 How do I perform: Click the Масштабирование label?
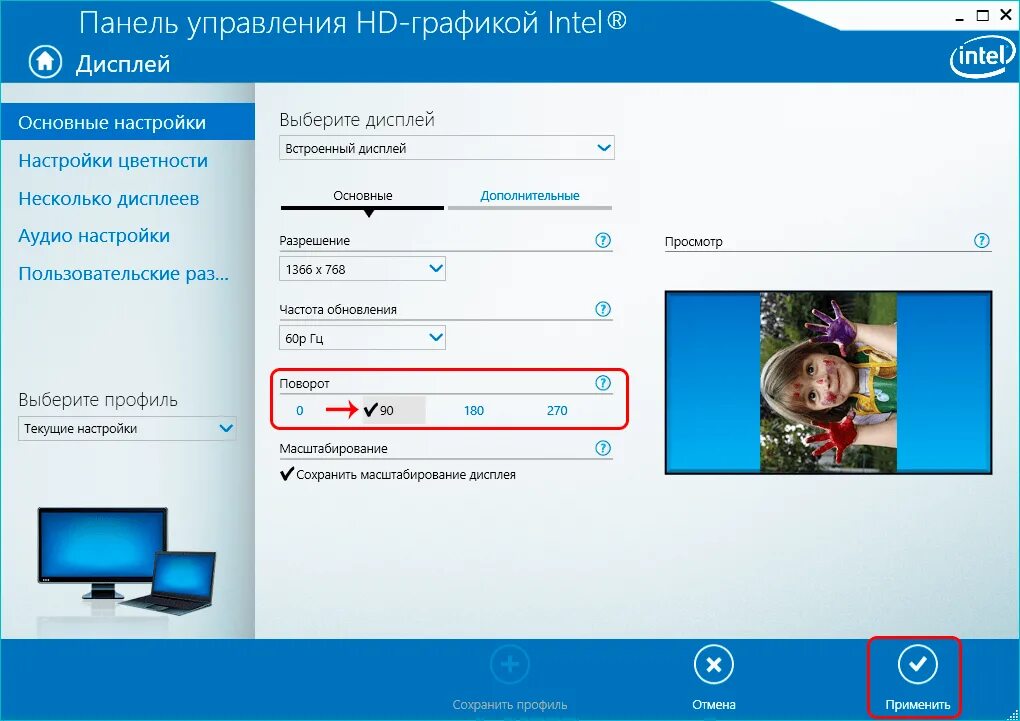coord(333,448)
